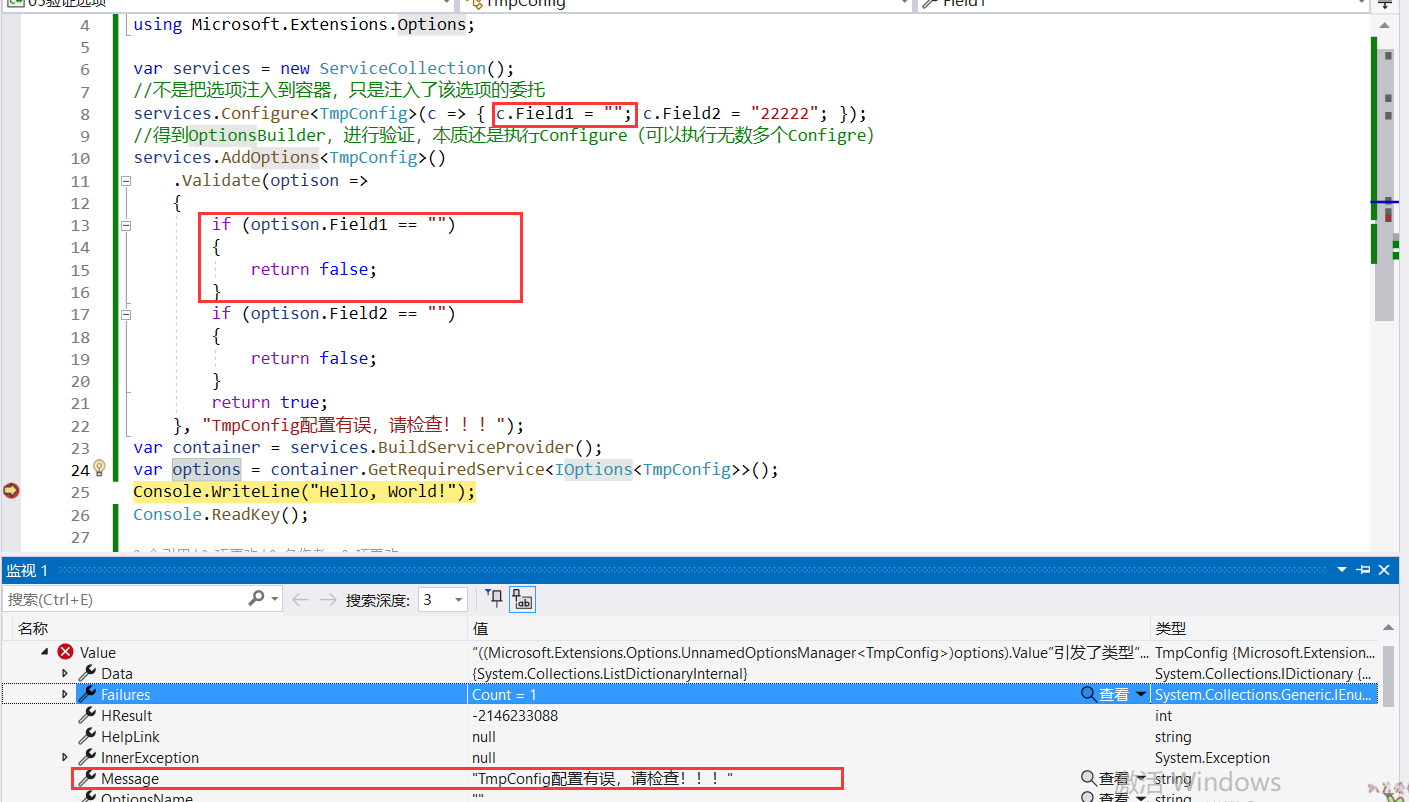Image resolution: width=1409 pixels, height=802 pixels.
Task: Click the back arrow beside the watch search box
Action: tap(300, 599)
